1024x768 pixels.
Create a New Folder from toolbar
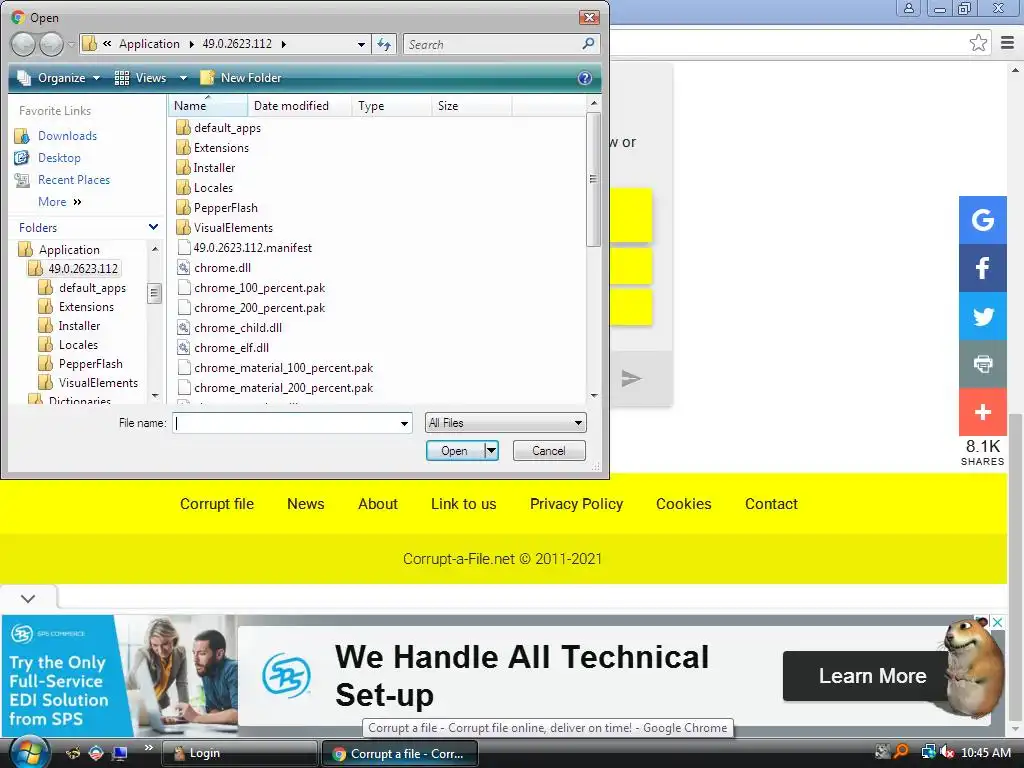click(x=241, y=78)
